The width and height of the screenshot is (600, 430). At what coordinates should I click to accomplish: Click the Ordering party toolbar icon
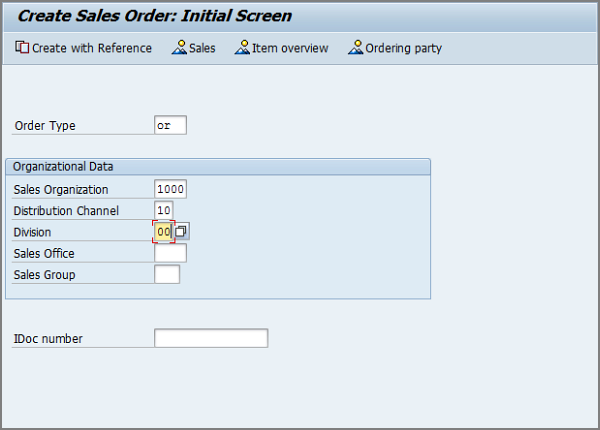[x=355, y=48]
